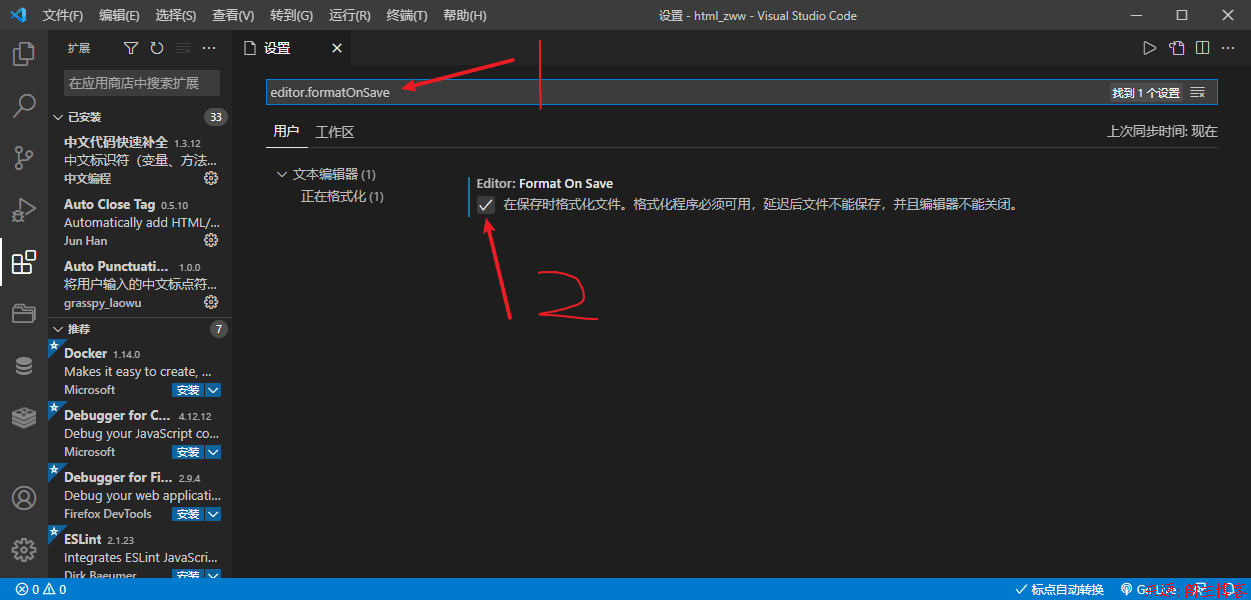Toggle the Format On Save checkbox

[x=486, y=205]
